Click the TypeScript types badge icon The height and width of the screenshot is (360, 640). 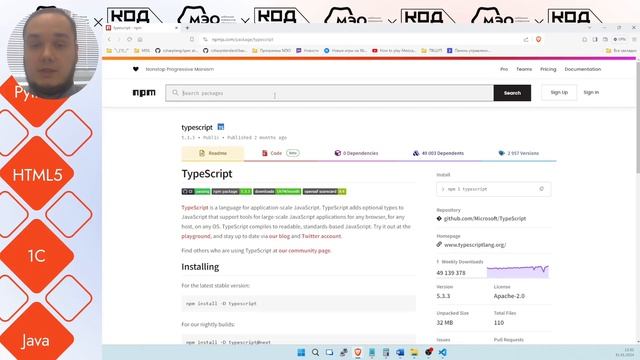[221, 127]
